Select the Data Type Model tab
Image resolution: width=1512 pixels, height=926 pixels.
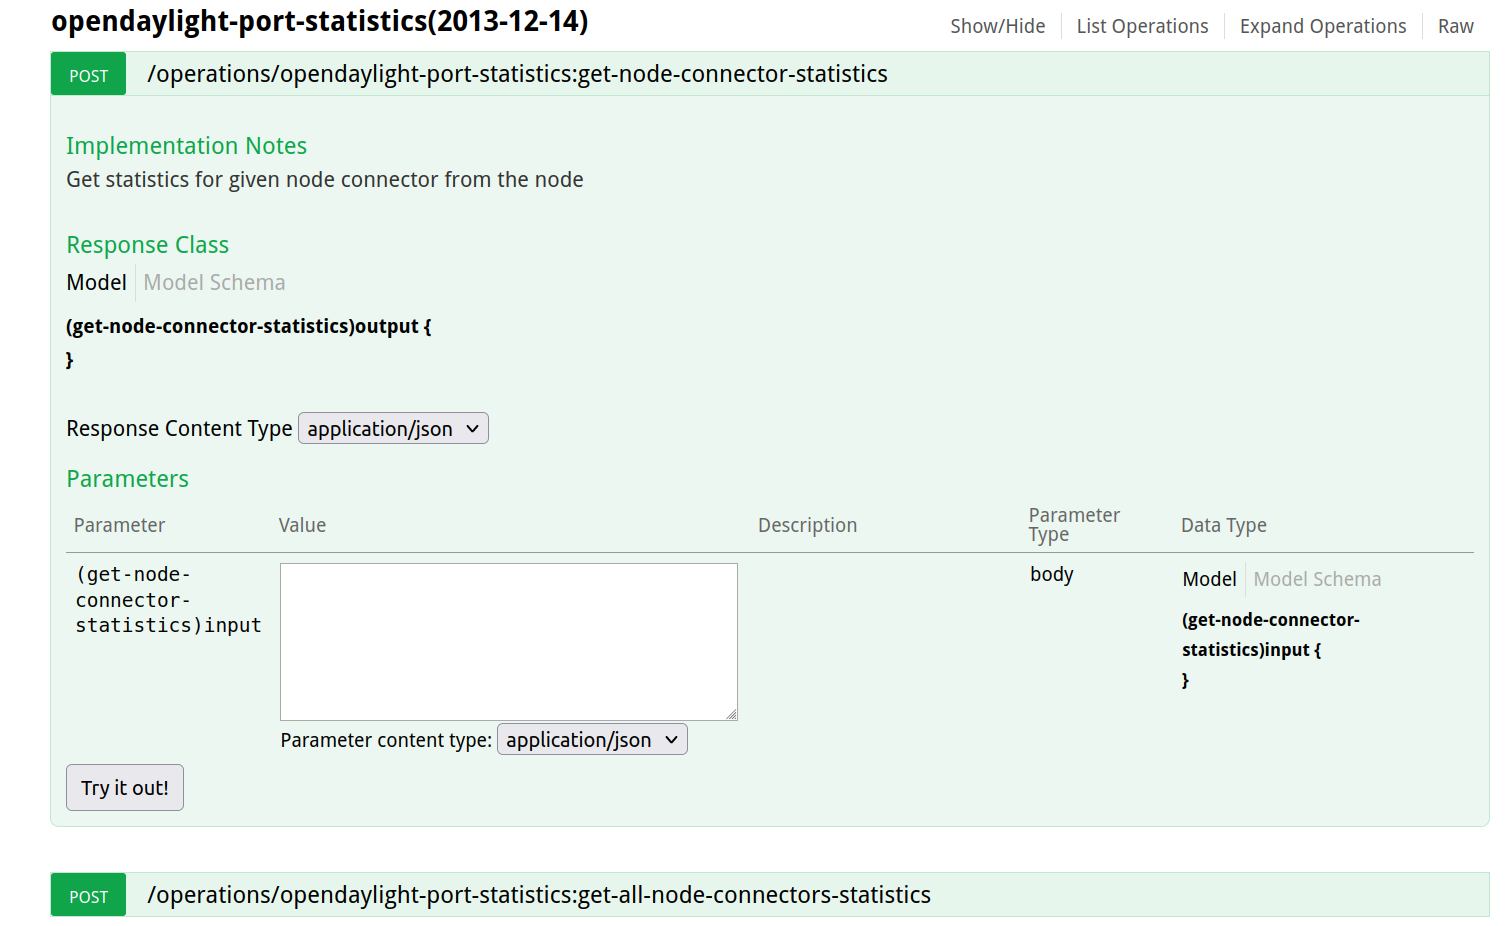click(1209, 579)
